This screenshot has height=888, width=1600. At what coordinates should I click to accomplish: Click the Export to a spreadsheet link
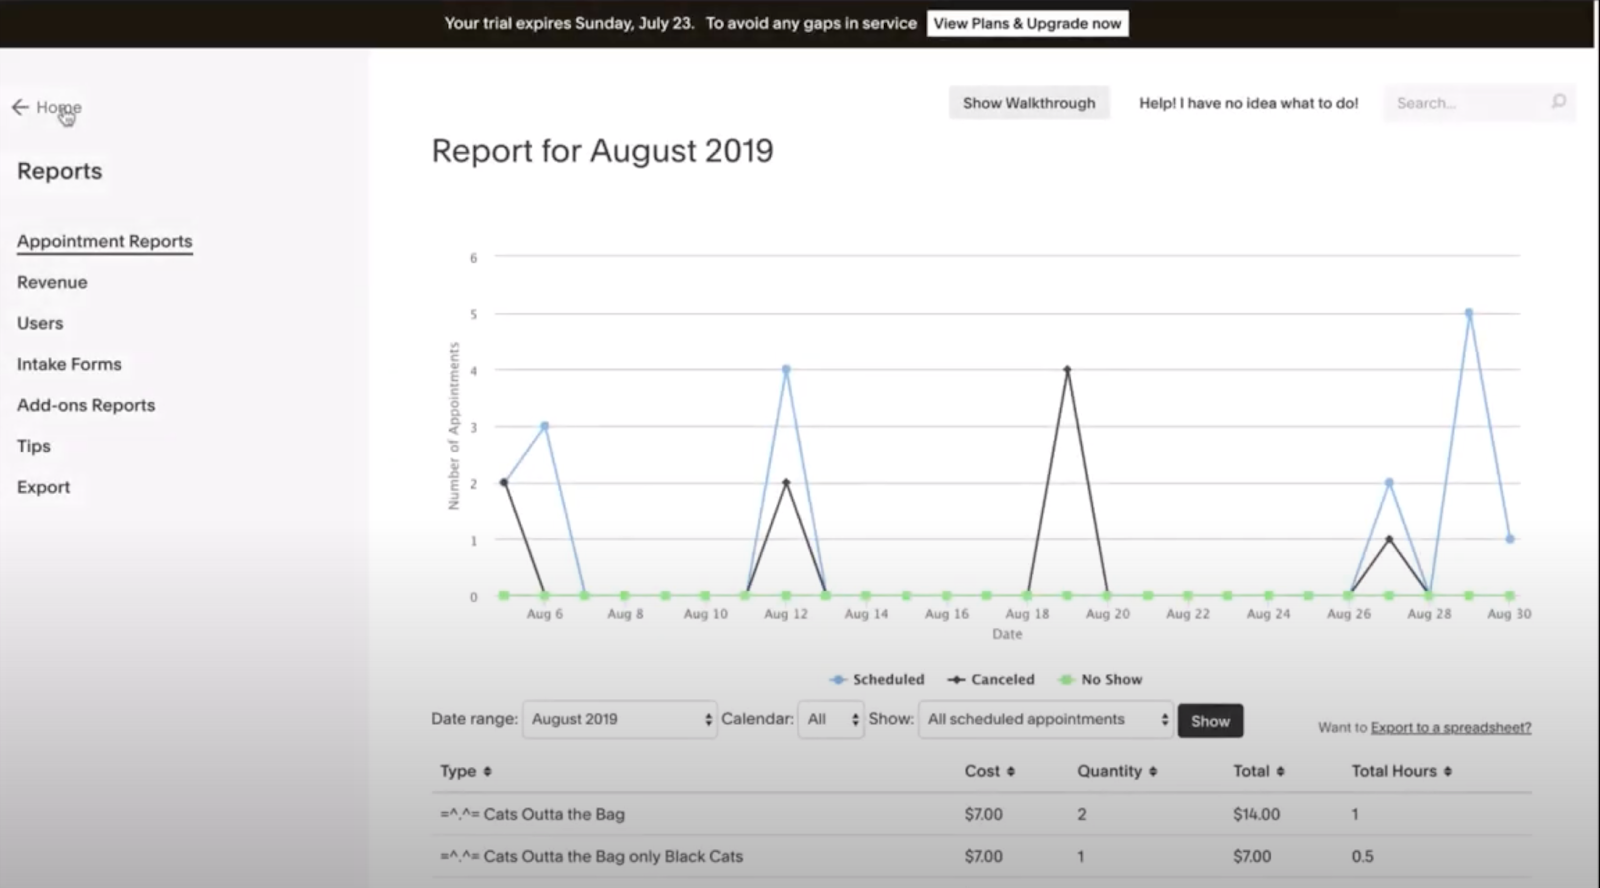1450,728
